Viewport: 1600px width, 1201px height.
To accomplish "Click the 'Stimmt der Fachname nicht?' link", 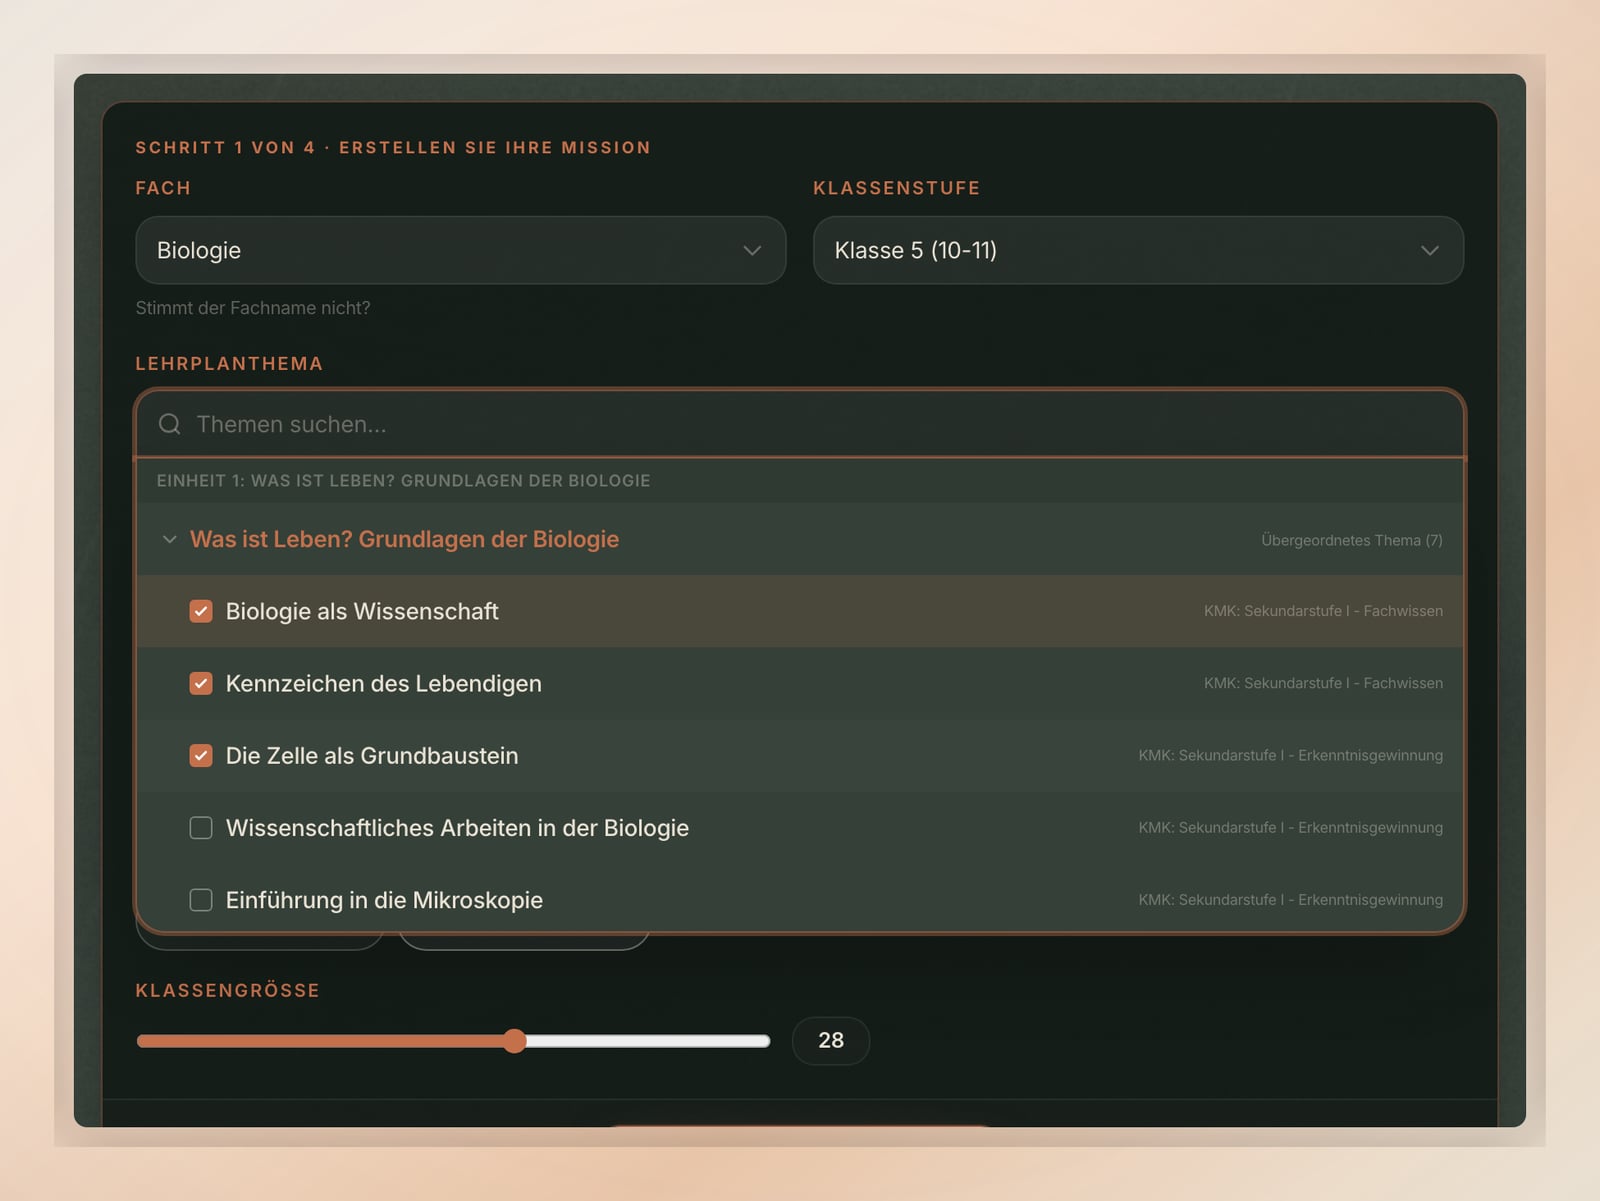I will pos(253,308).
